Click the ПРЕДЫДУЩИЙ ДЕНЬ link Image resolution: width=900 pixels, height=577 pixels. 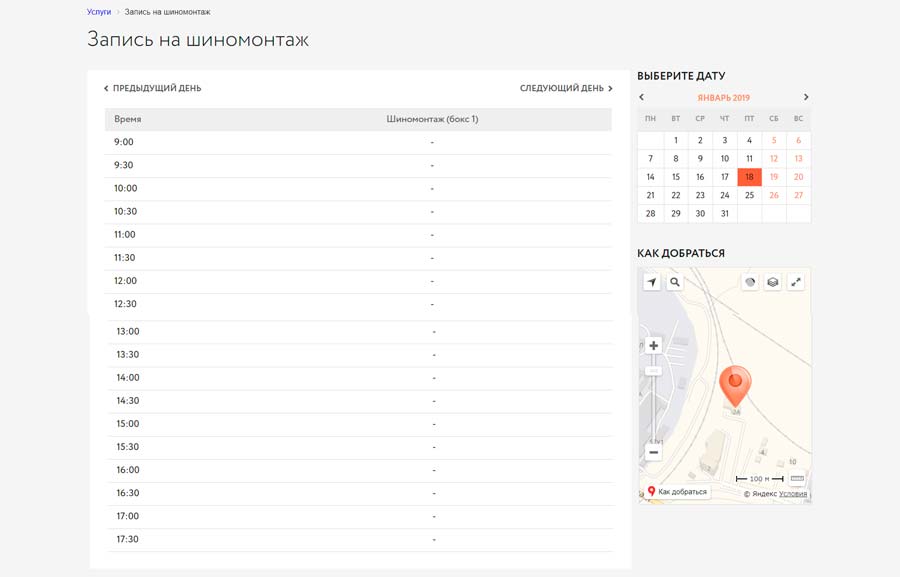(x=153, y=88)
